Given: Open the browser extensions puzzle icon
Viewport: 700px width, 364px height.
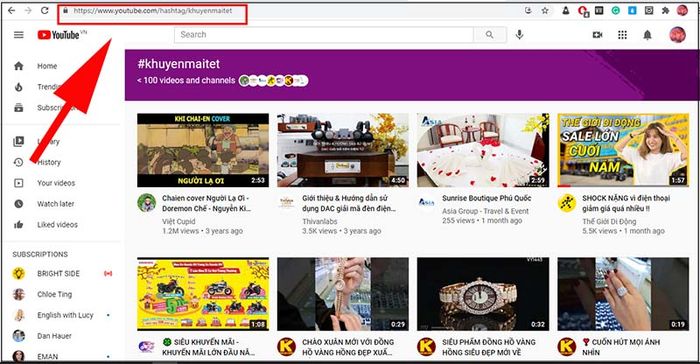Looking at the screenshot, I should coord(666,10).
